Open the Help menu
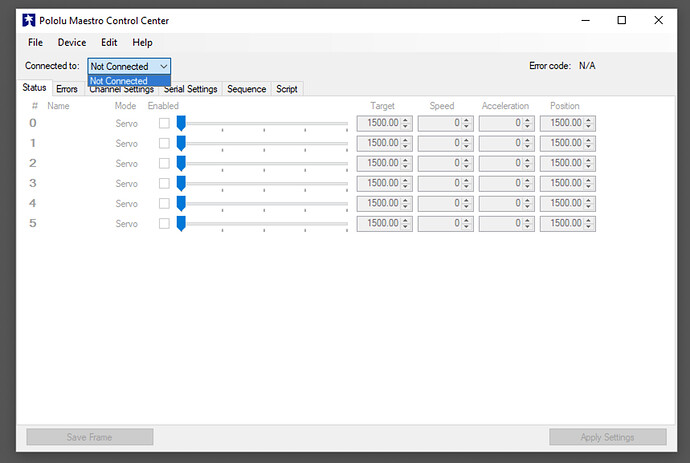690x463 pixels. pos(142,43)
